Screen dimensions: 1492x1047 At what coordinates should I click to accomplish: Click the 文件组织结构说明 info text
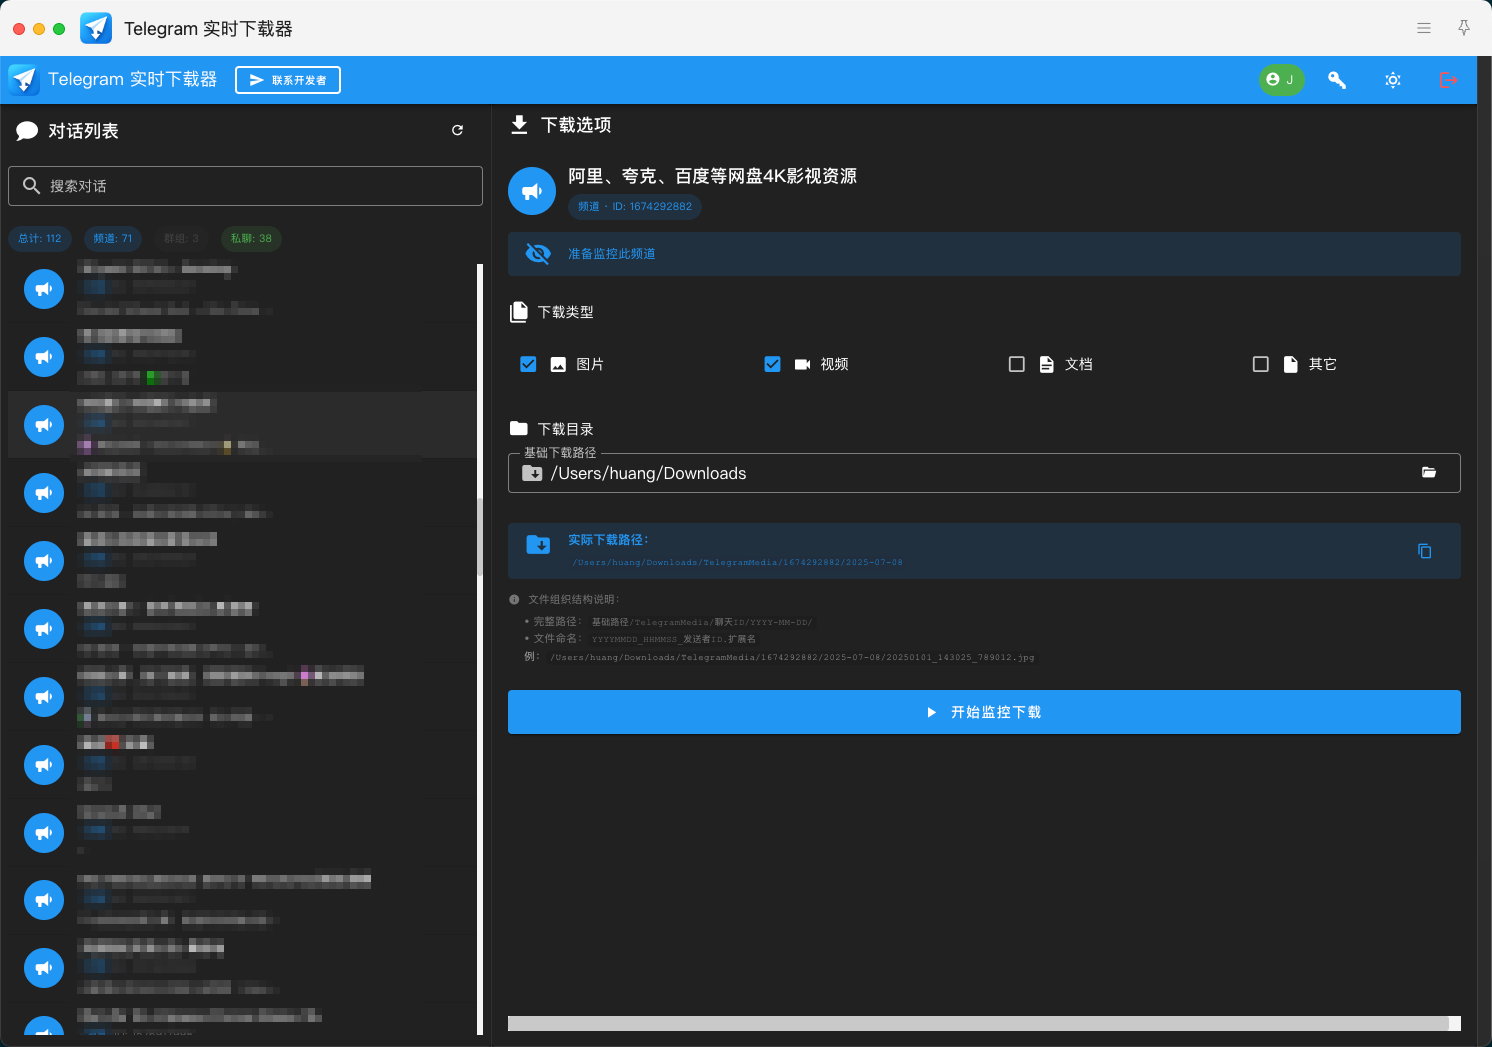[573, 599]
